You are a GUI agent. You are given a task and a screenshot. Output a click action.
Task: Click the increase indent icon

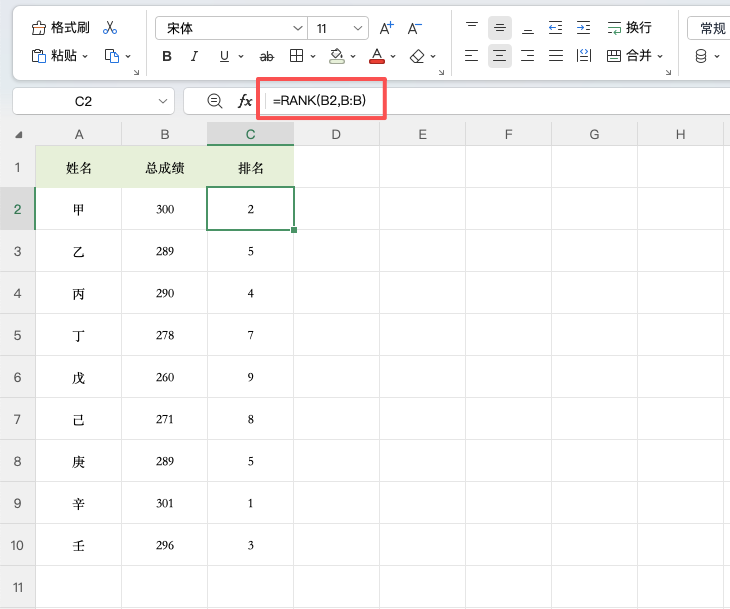tap(583, 28)
